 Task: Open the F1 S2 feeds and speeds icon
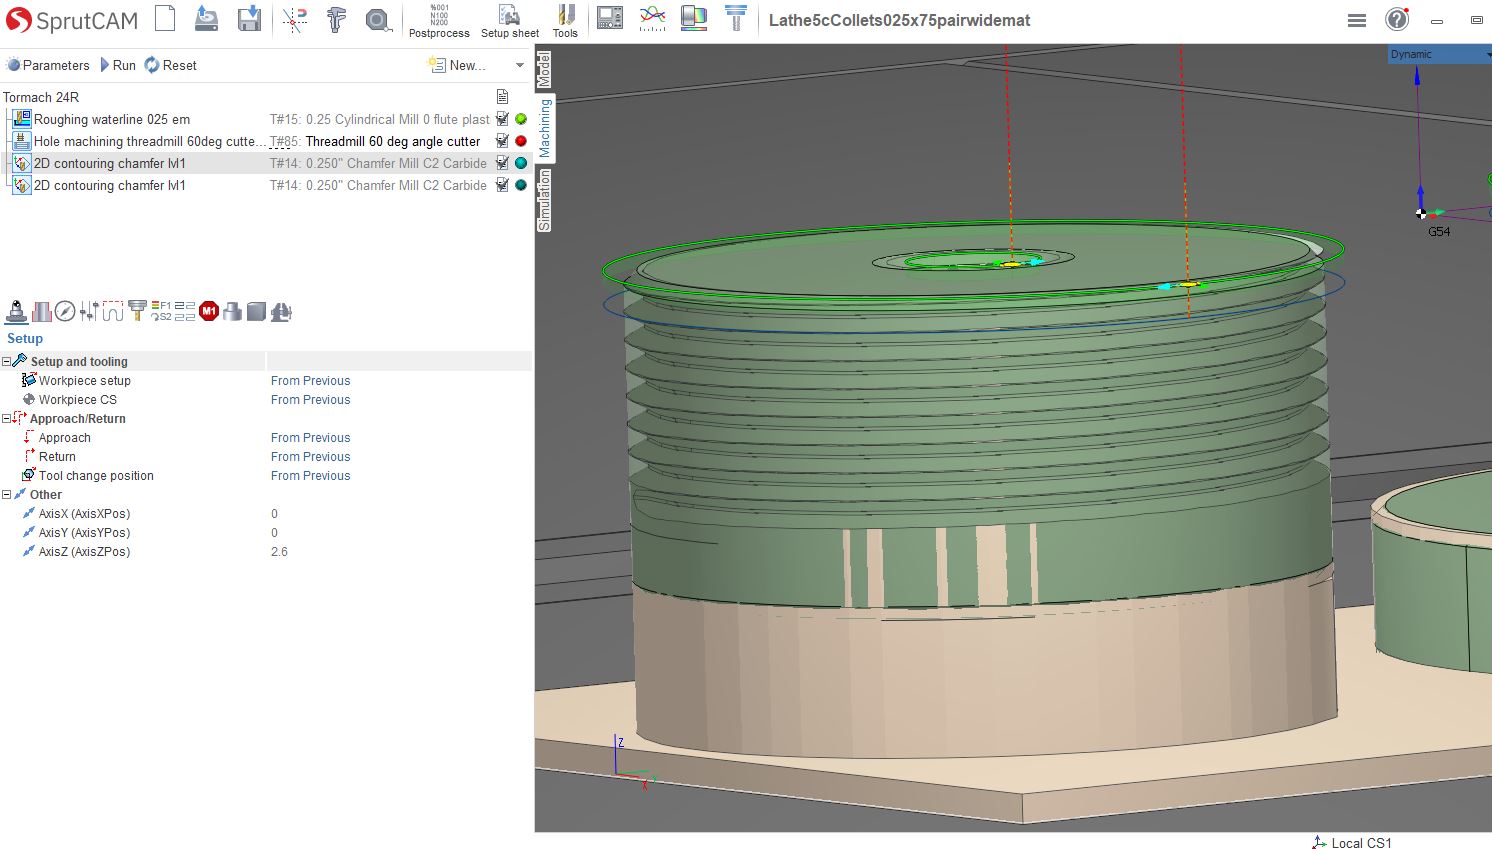(161, 312)
